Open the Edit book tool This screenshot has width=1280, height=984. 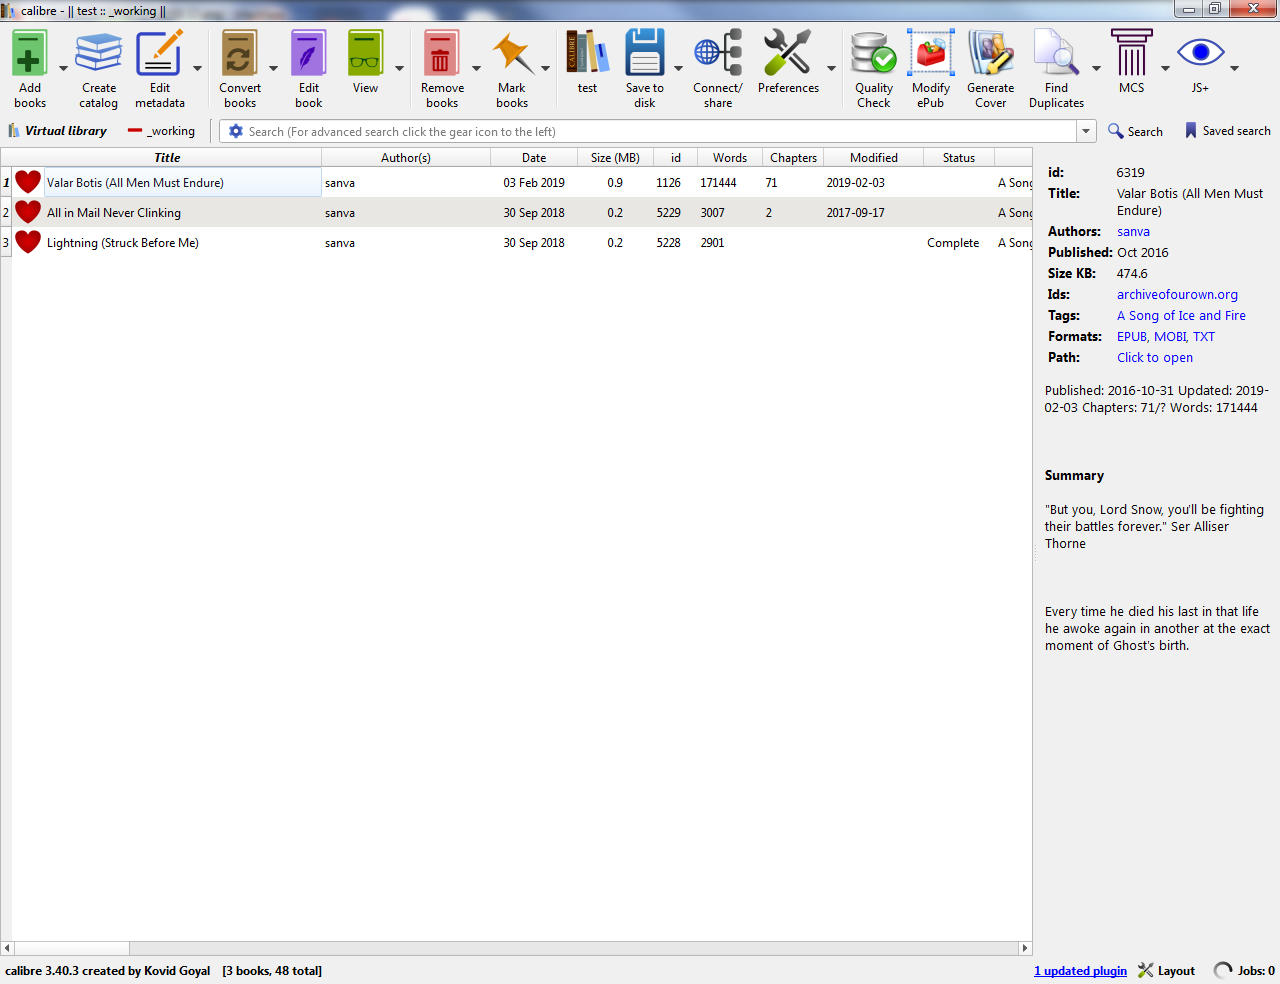(x=308, y=54)
